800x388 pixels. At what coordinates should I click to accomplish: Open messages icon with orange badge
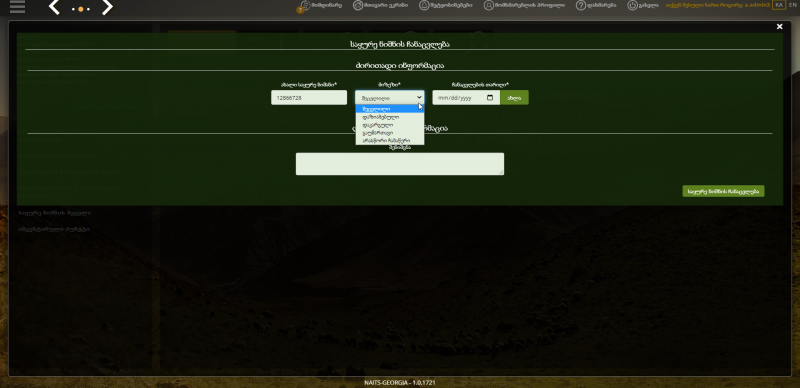coord(304,6)
